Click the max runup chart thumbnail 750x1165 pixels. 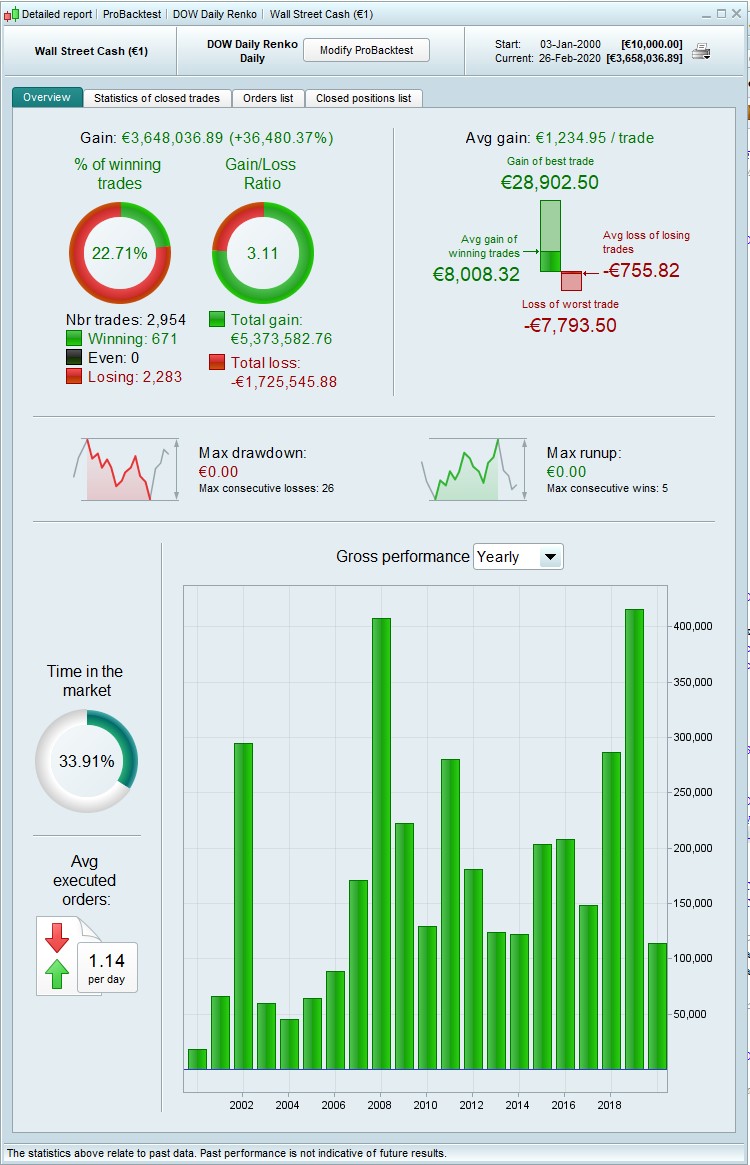pyautogui.click(x=474, y=470)
